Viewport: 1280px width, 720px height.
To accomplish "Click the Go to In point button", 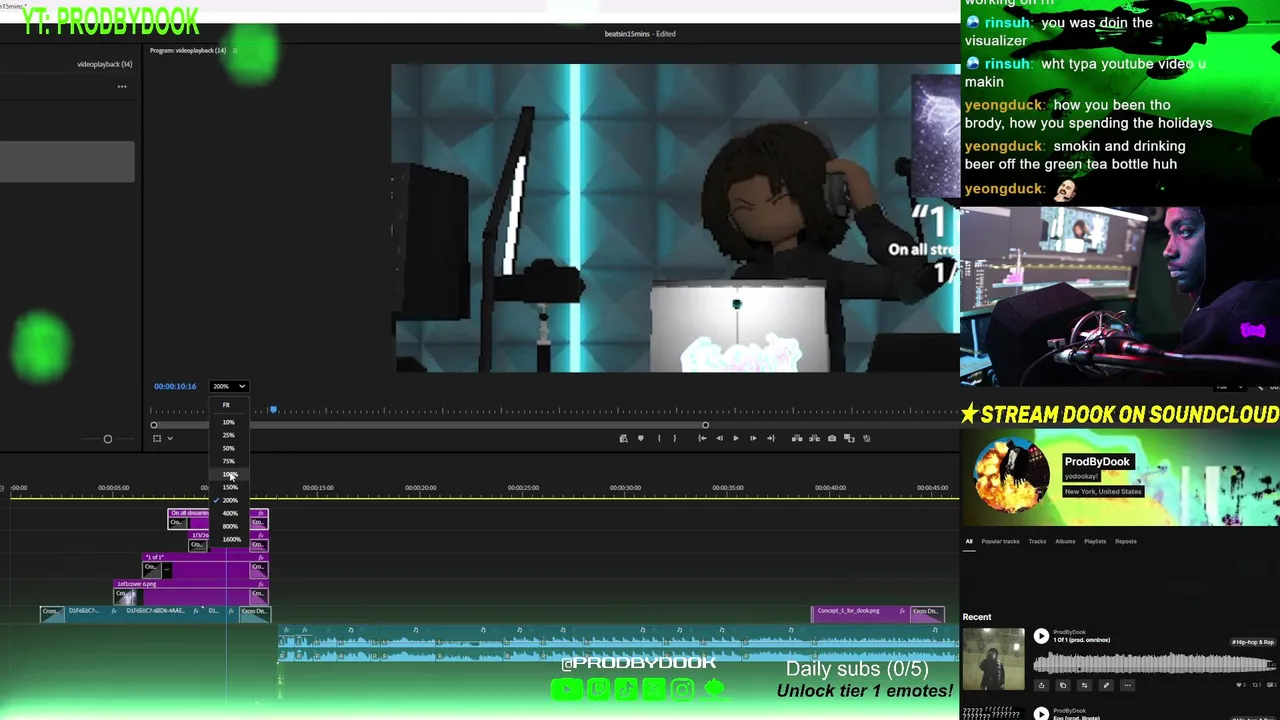I will pyautogui.click(x=702, y=438).
